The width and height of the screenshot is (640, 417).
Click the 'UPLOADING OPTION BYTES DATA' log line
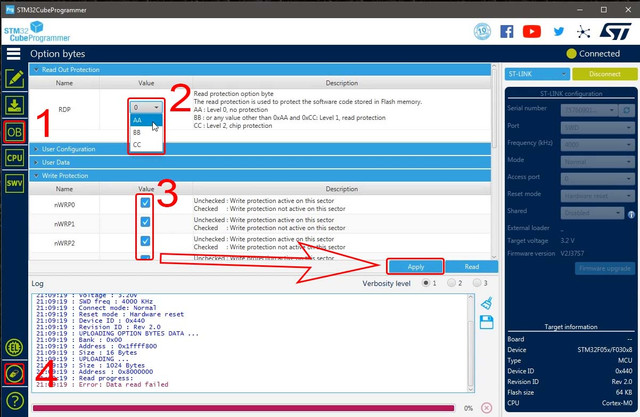coord(138,333)
